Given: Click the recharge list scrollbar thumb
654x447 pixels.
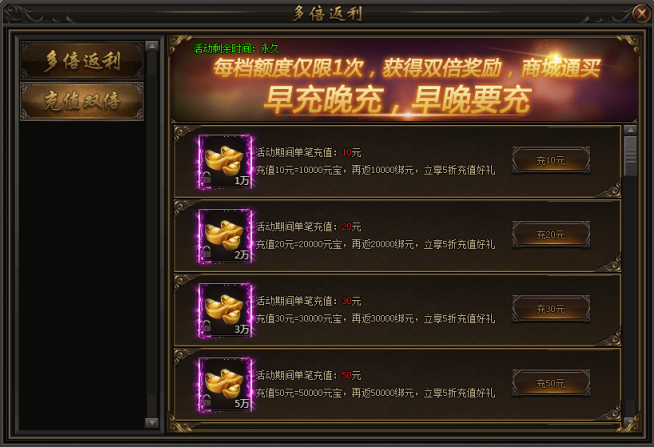Looking at the screenshot, I should click(630, 156).
